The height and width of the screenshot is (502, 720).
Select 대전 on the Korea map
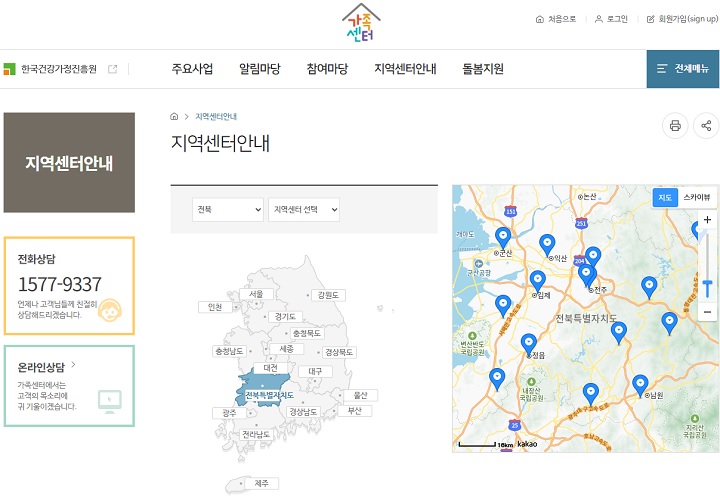coord(270,368)
